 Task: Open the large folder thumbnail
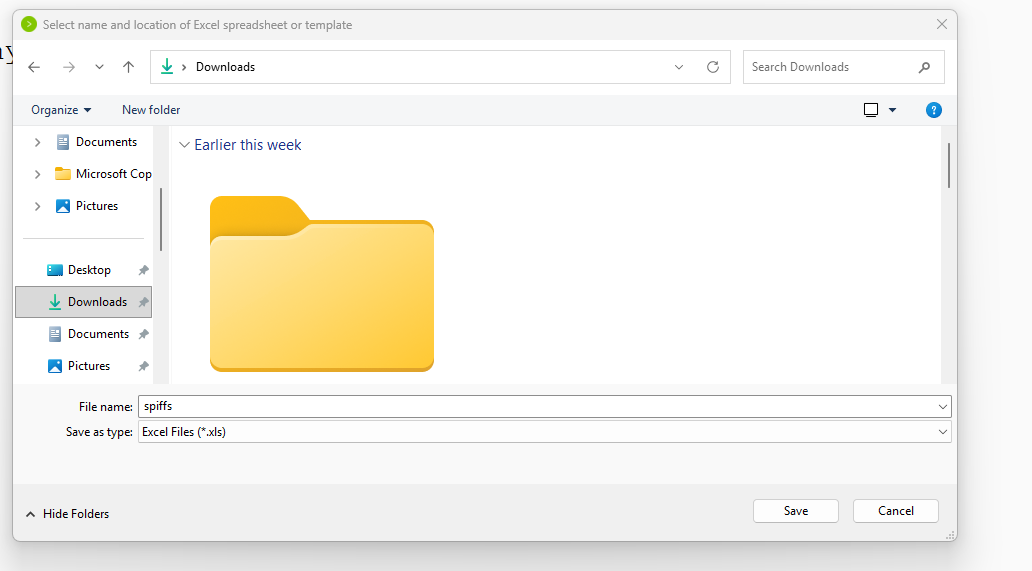click(x=322, y=285)
